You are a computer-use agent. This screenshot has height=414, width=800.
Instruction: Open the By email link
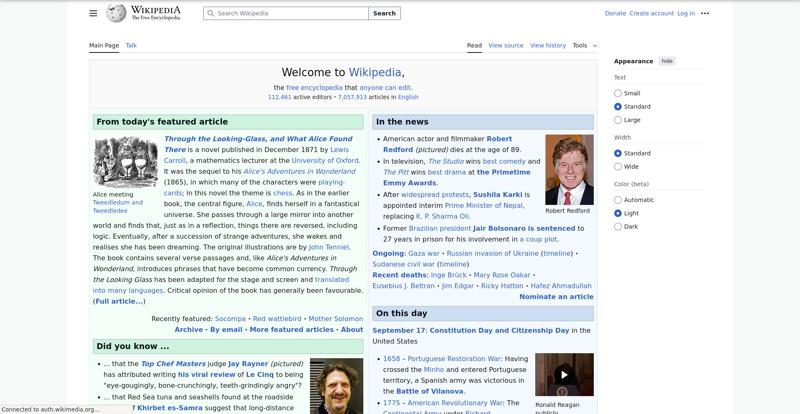coord(226,330)
